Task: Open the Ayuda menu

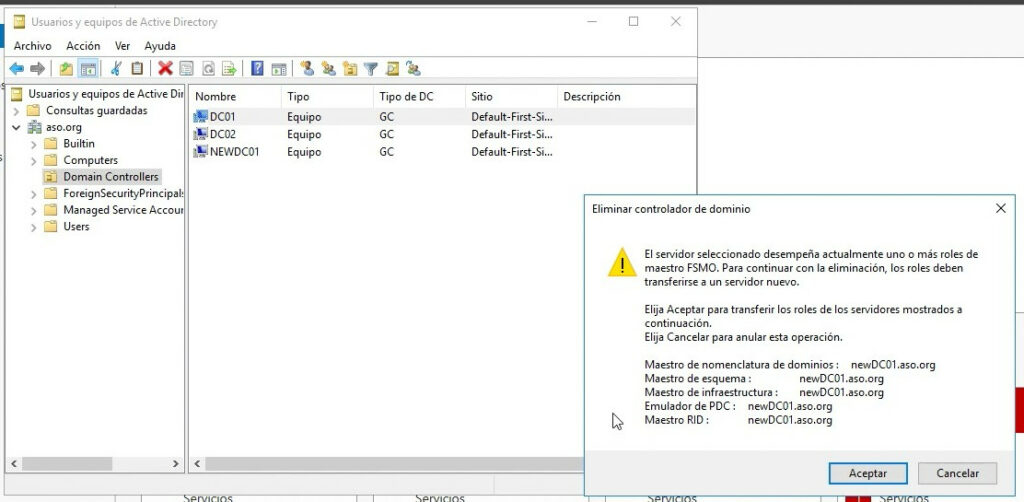Action: tap(159, 46)
